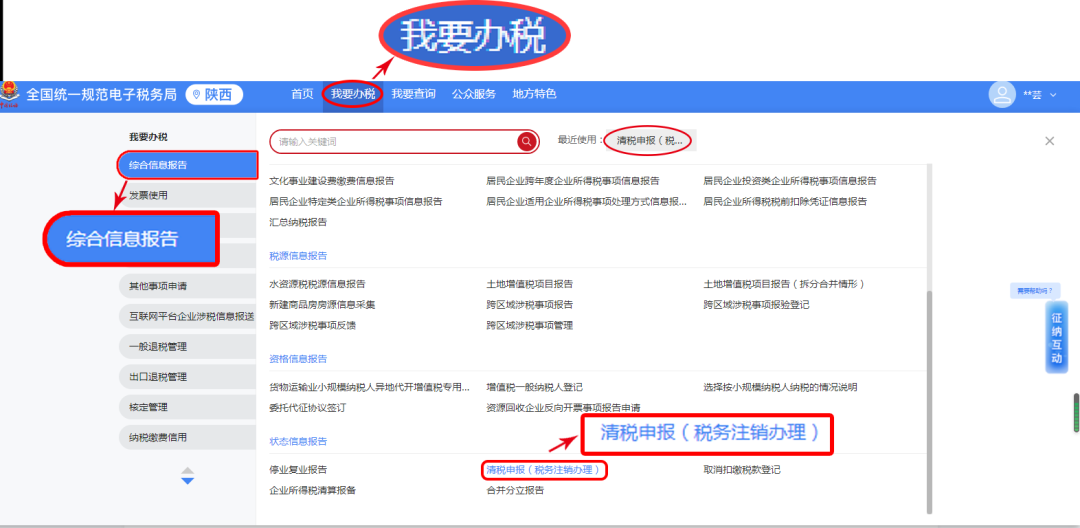This screenshot has height=528, width=1080.
Task: Open 清税申报（税务注销办理）in the status list
Action: pyautogui.click(x=546, y=470)
